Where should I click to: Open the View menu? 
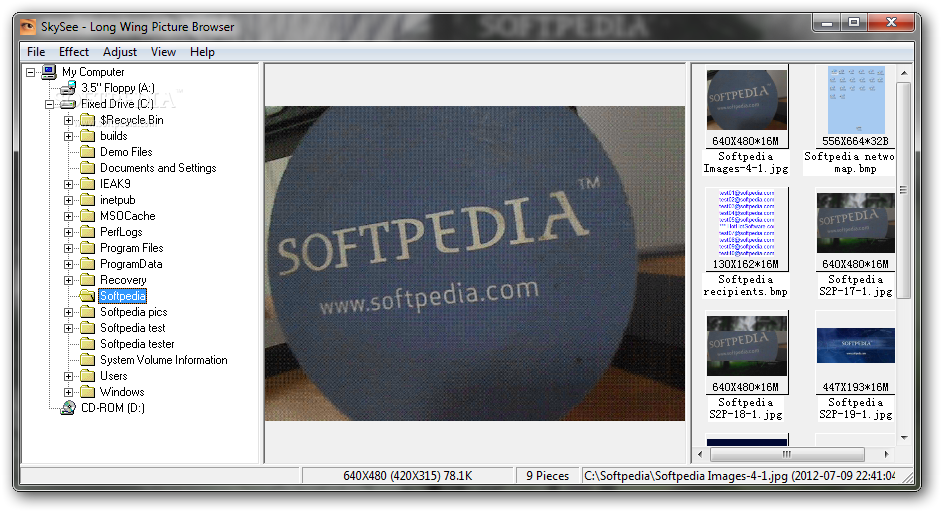163,52
